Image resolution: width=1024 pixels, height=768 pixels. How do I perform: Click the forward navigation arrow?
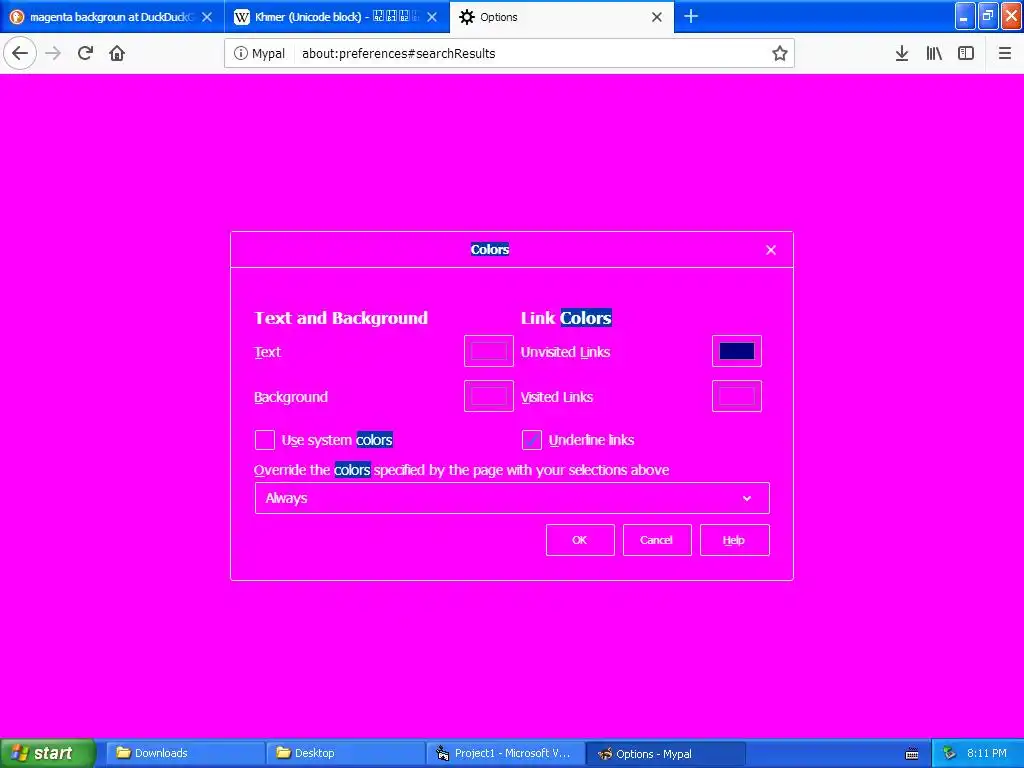click(x=53, y=53)
